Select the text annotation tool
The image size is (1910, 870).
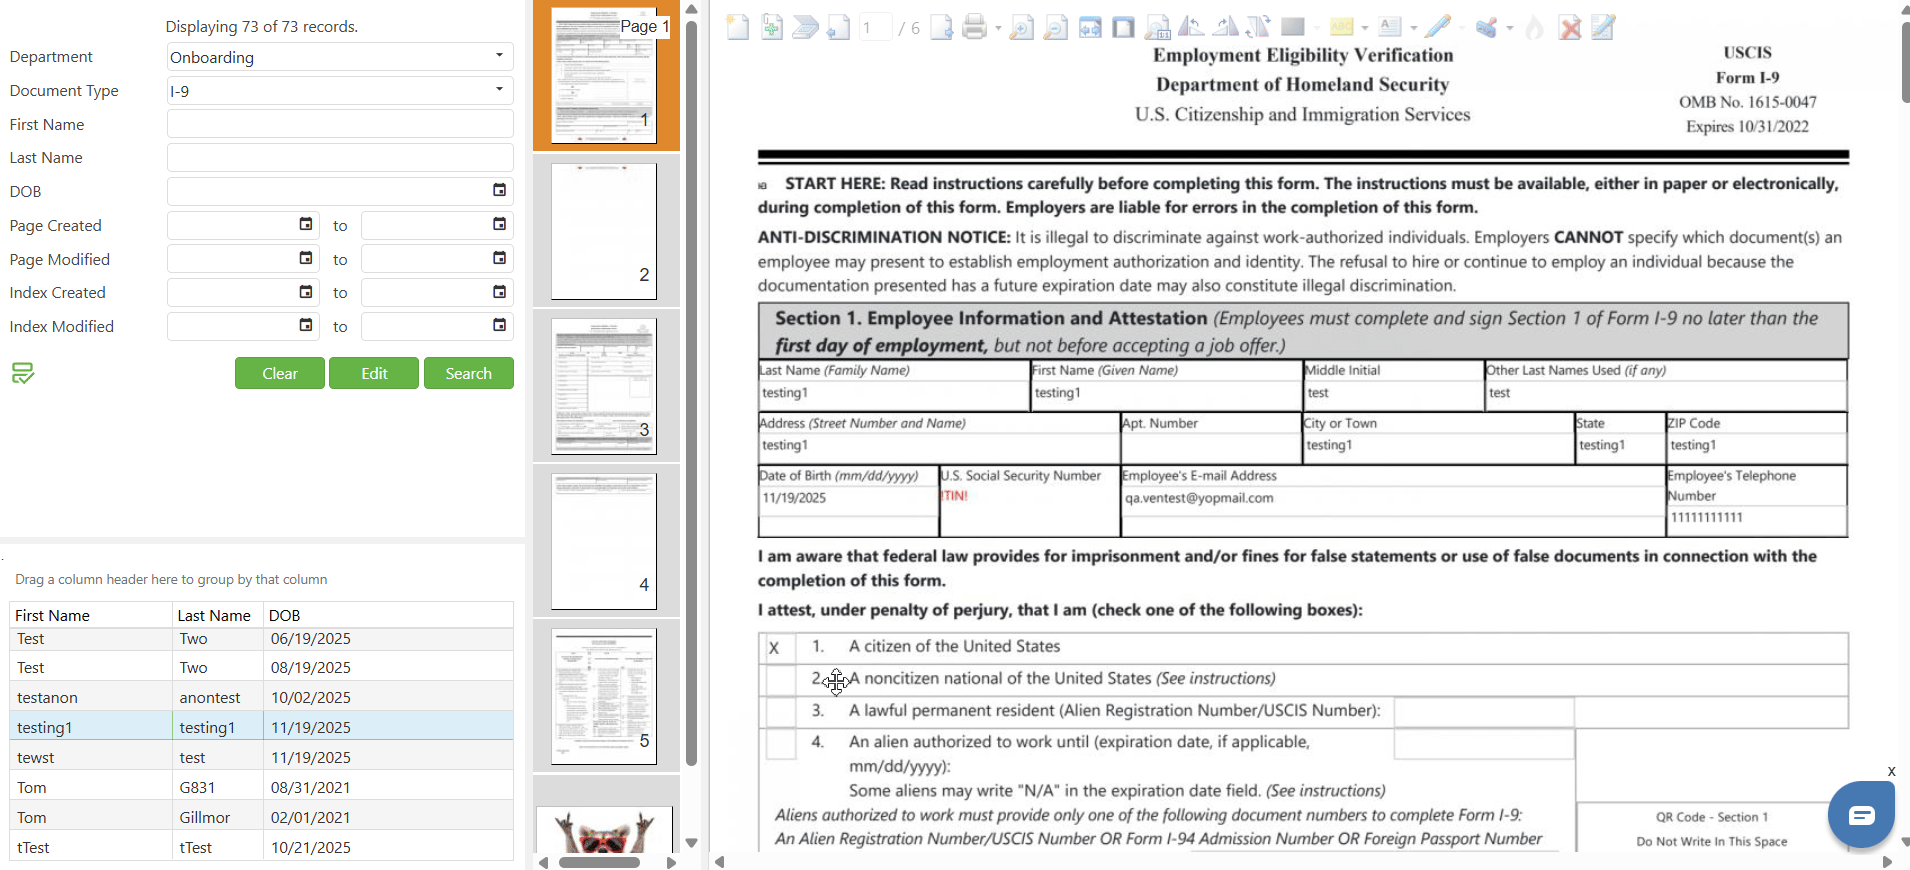point(1390,27)
